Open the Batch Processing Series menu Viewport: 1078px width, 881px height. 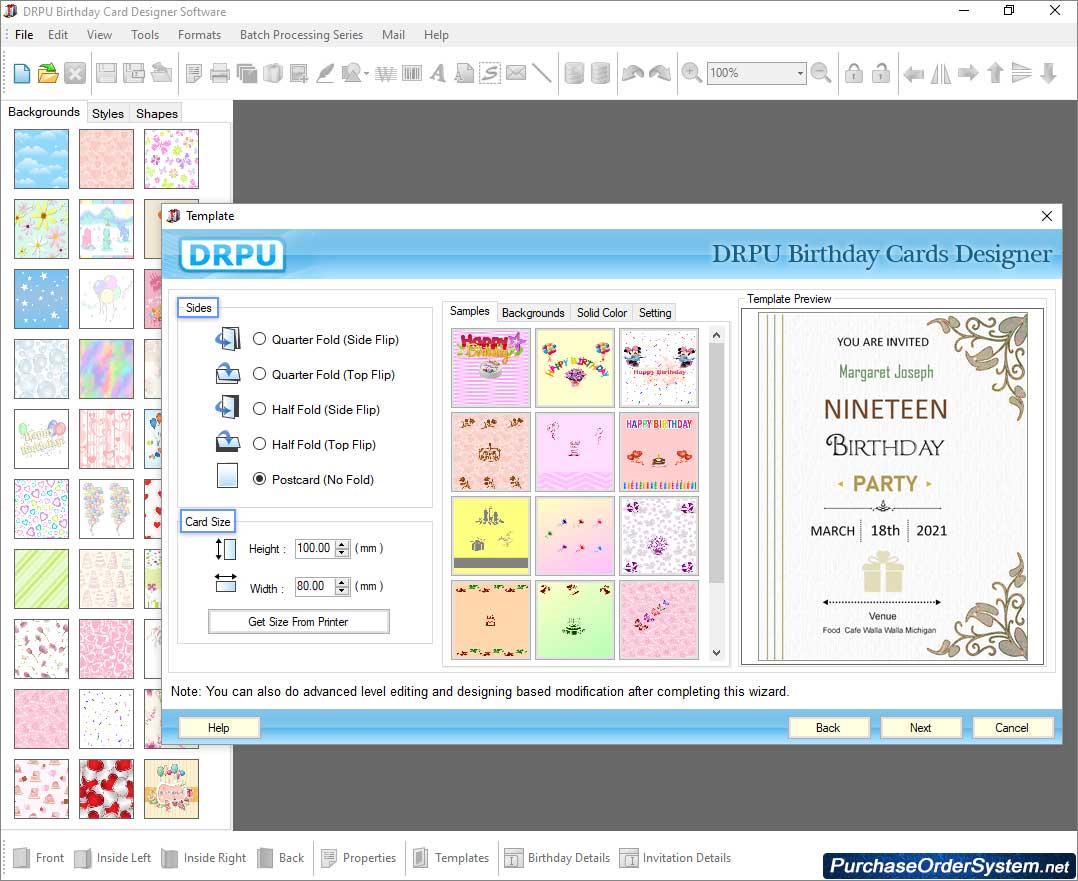click(x=301, y=34)
